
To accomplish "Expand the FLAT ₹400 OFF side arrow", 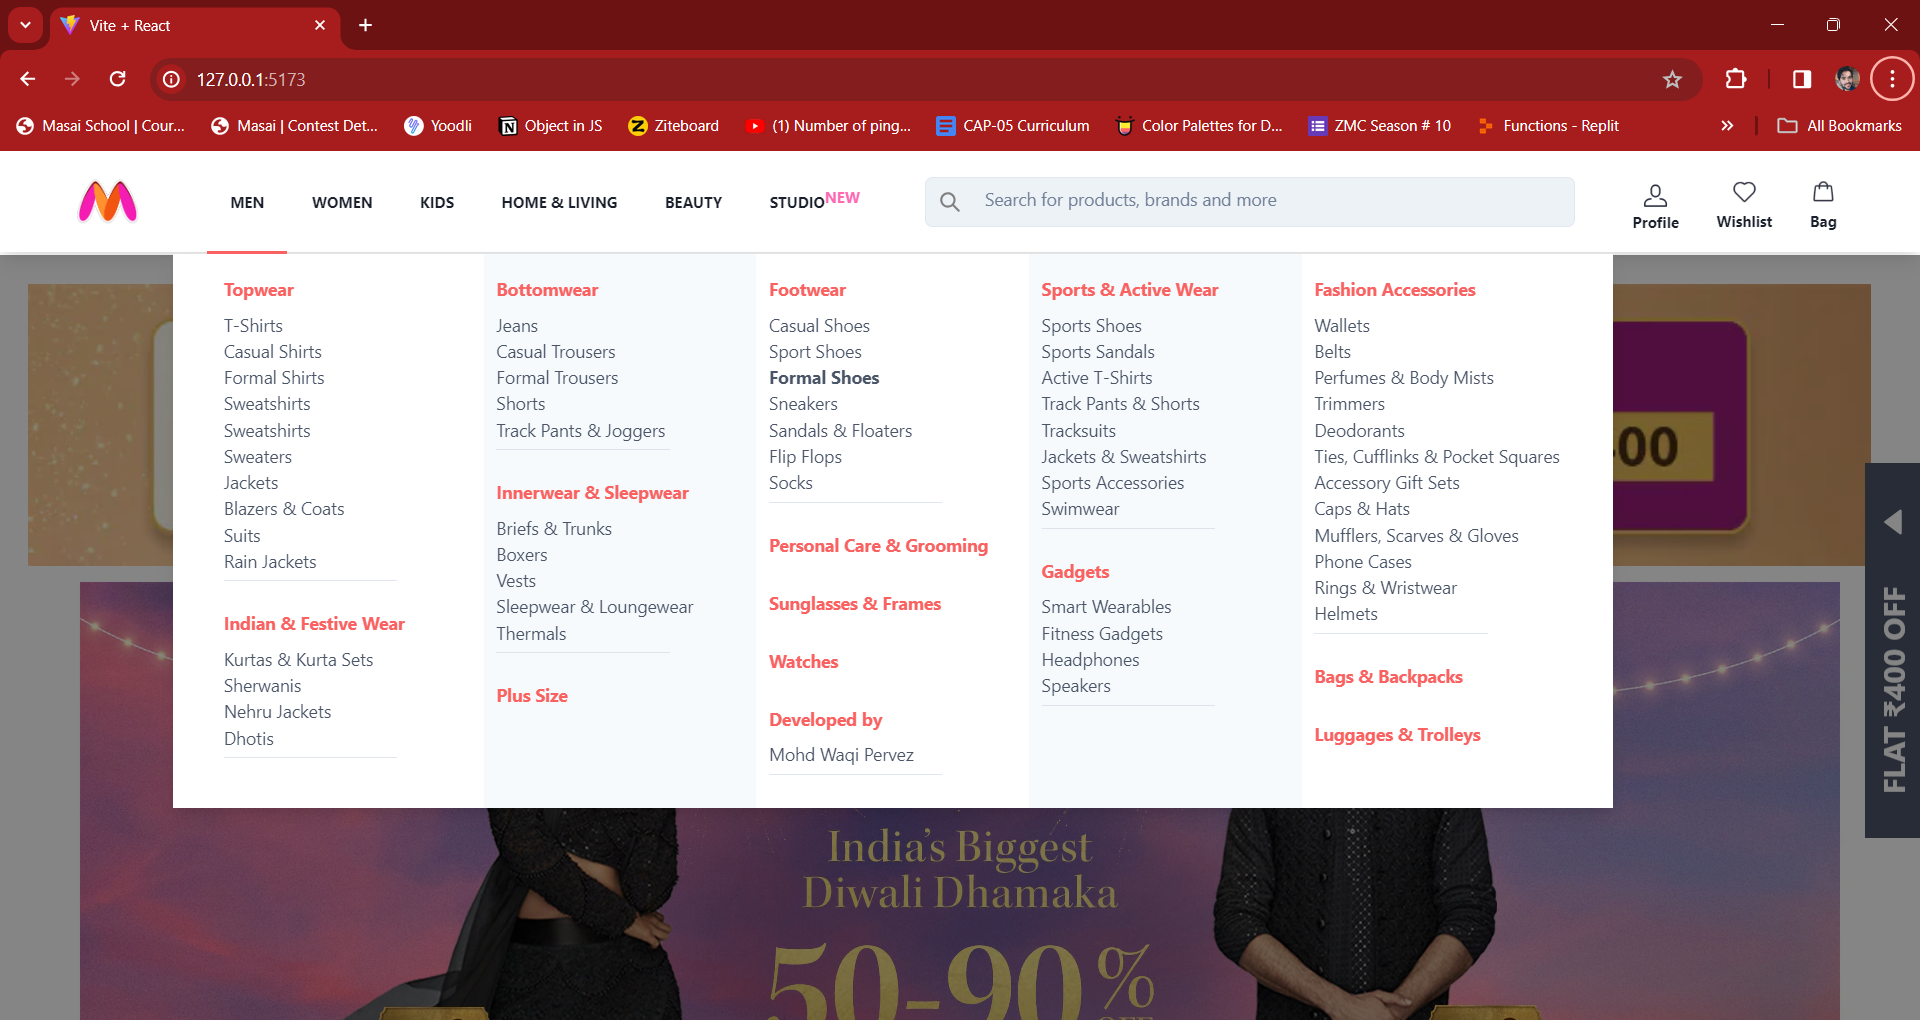I will point(1892,522).
